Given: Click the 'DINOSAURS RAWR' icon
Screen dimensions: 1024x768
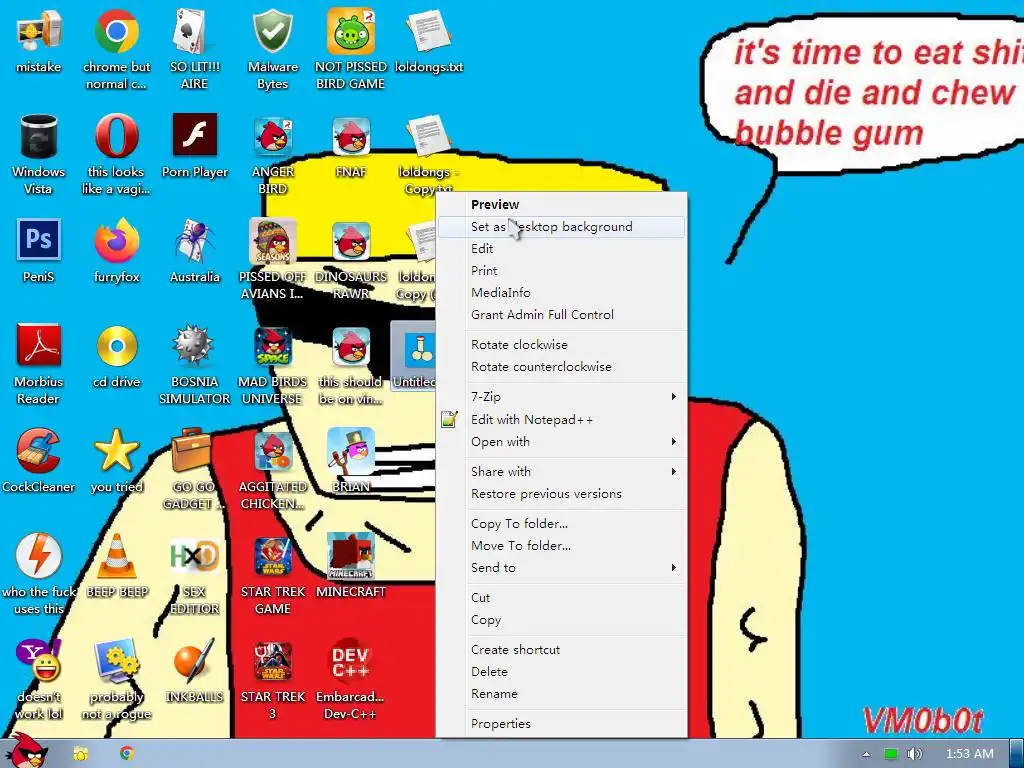Looking at the screenshot, I should [351, 259].
